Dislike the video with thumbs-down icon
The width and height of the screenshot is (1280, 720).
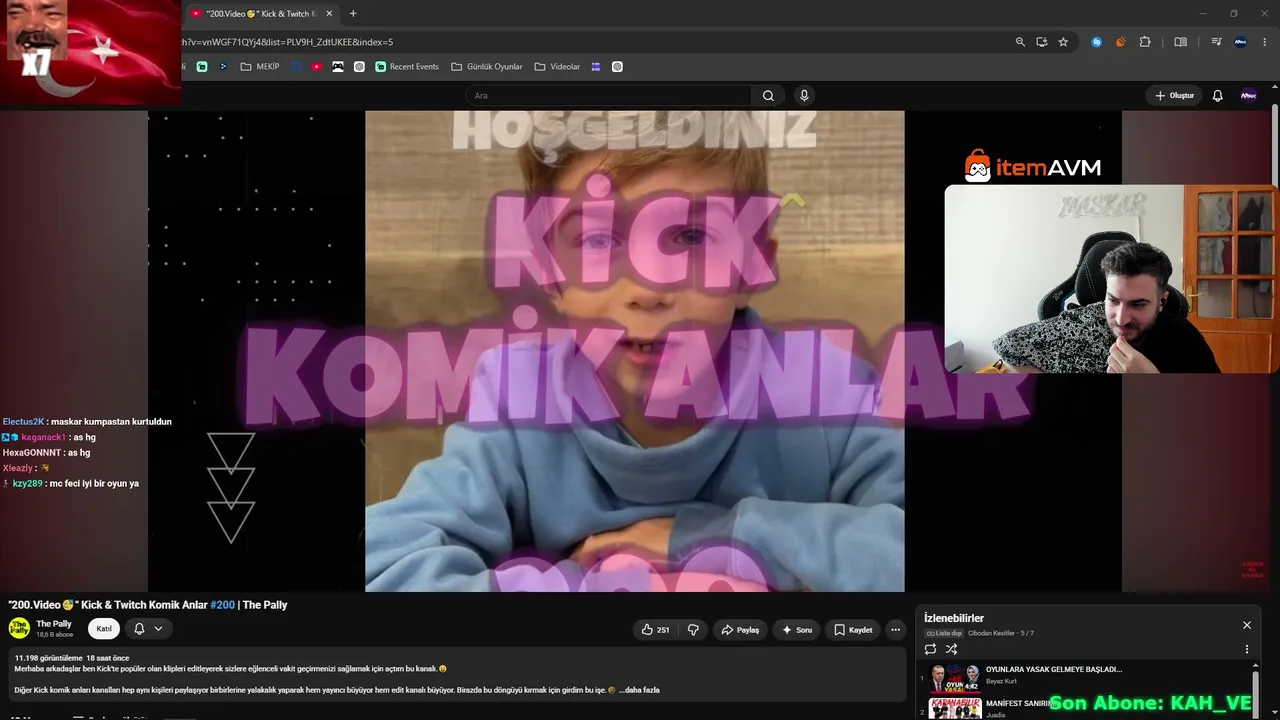point(693,630)
